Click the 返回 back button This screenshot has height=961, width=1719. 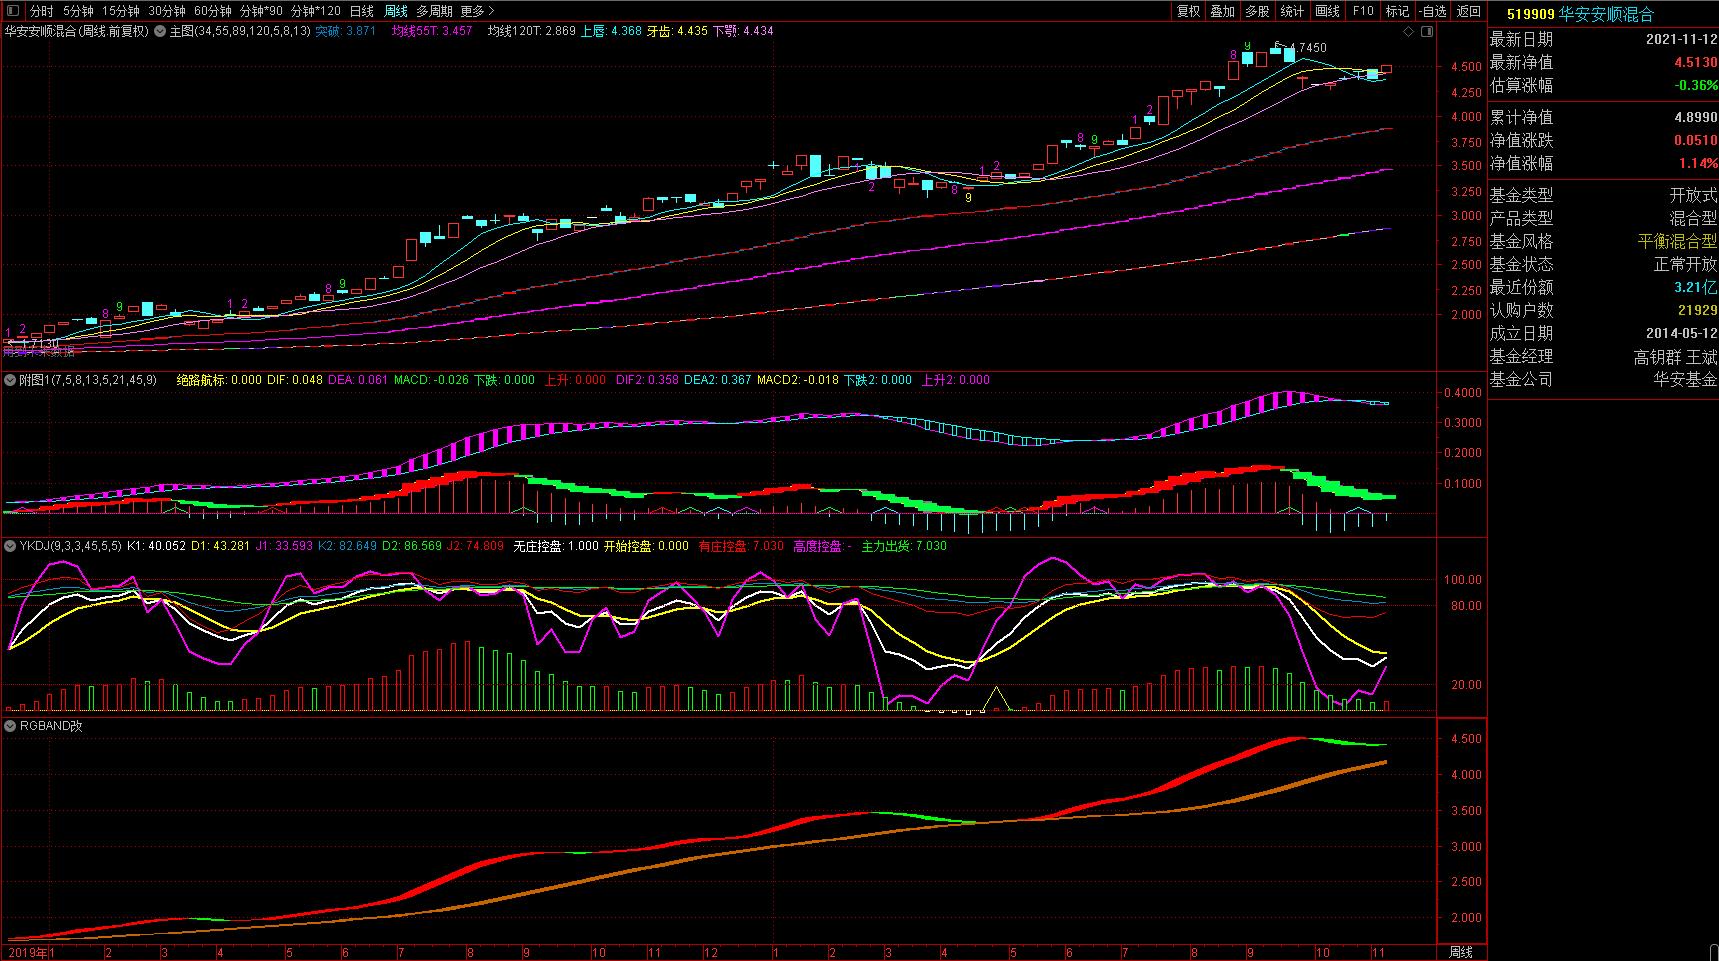[x=1469, y=11]
